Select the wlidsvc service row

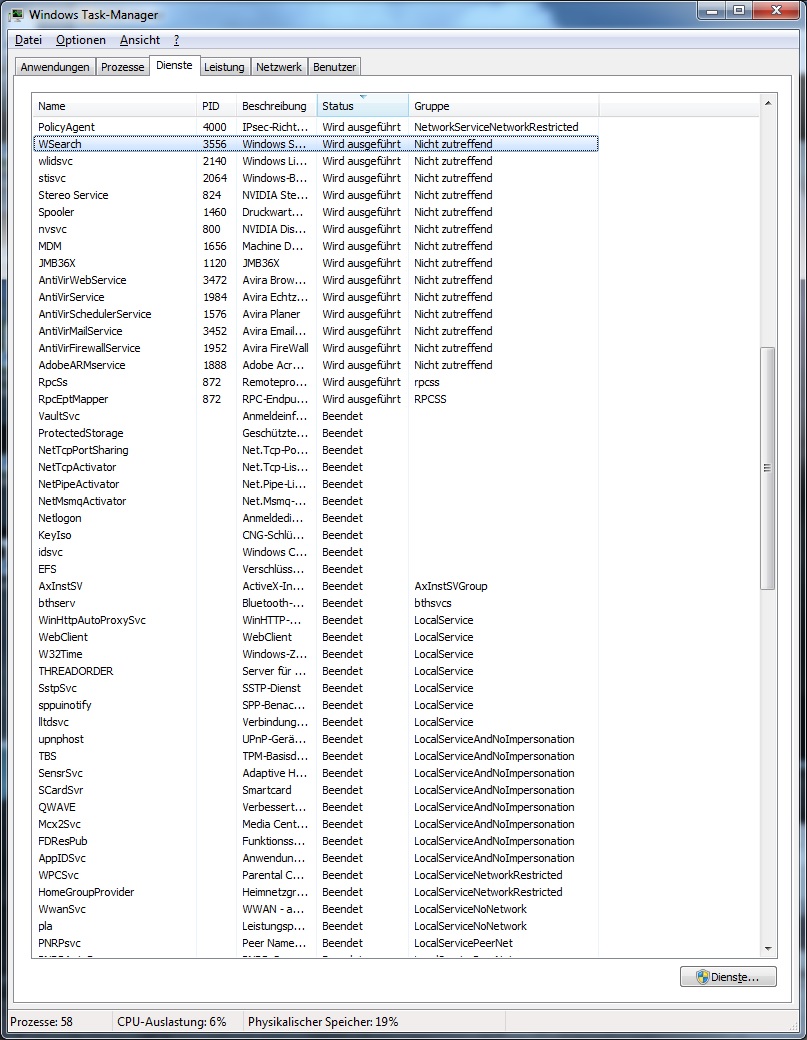[316, 161]
